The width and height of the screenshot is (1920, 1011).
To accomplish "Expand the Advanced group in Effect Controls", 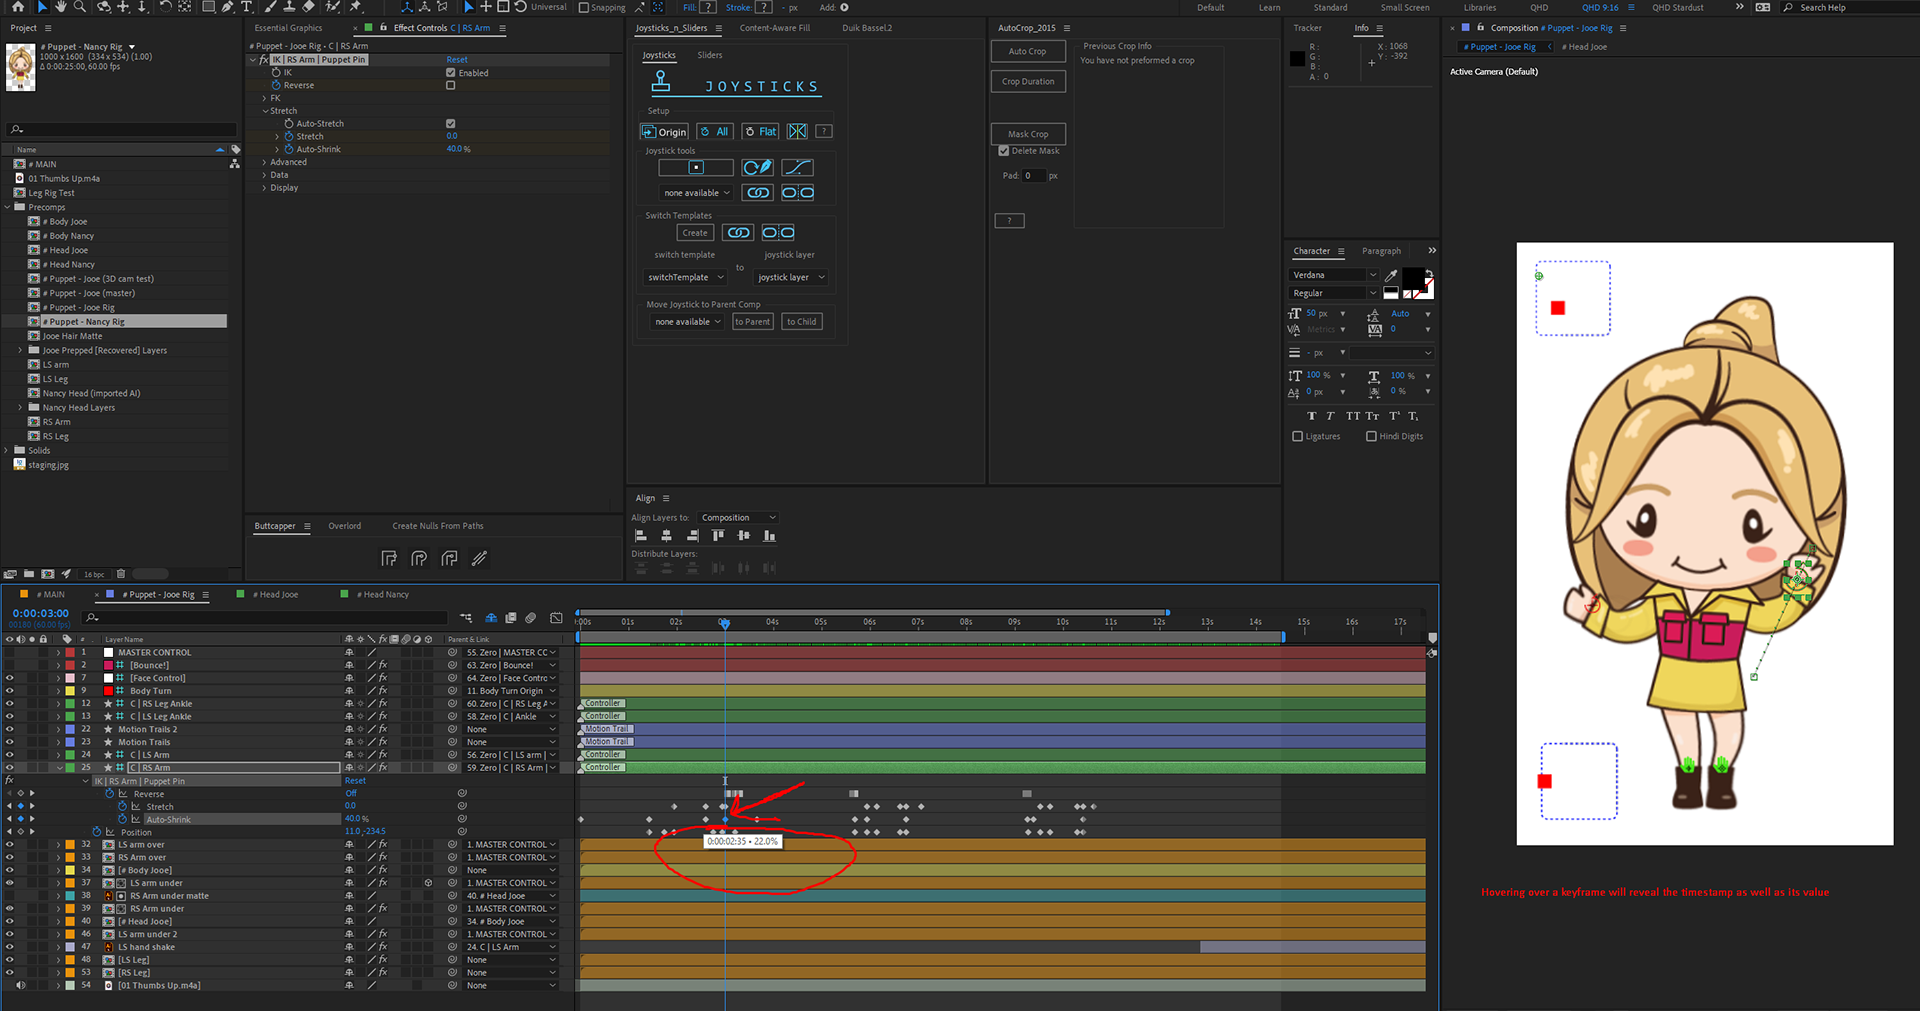I will pyautogui.click(x=265, y=162).
